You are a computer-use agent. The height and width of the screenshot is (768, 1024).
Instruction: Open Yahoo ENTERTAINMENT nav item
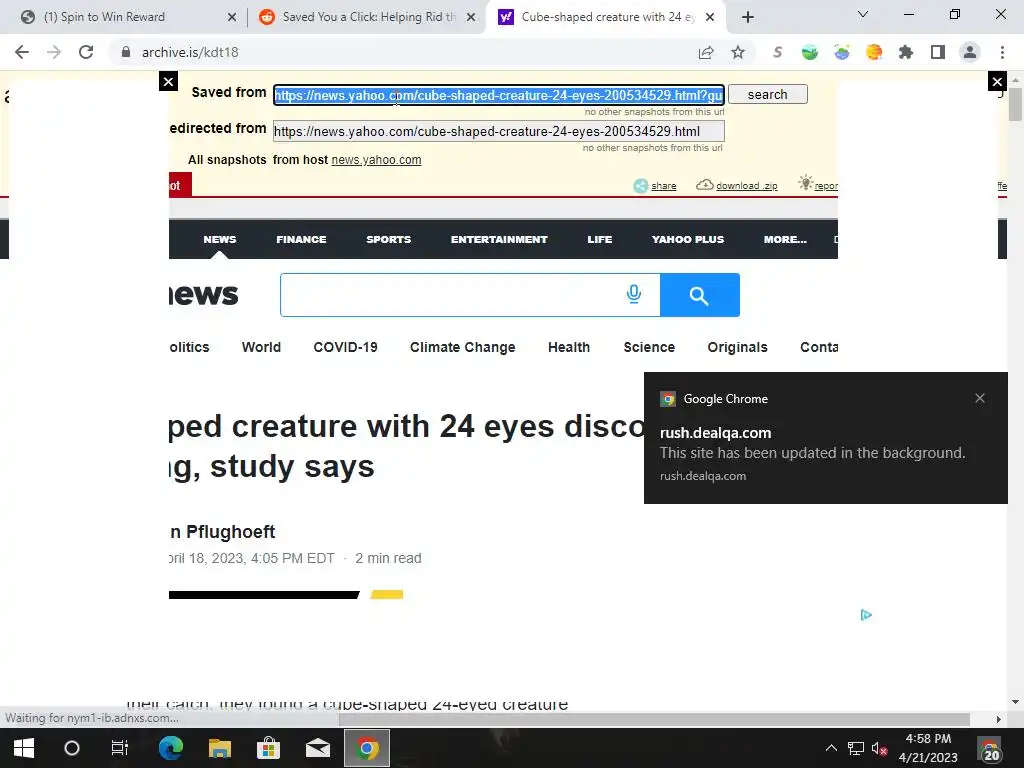(x=499, y=240)
